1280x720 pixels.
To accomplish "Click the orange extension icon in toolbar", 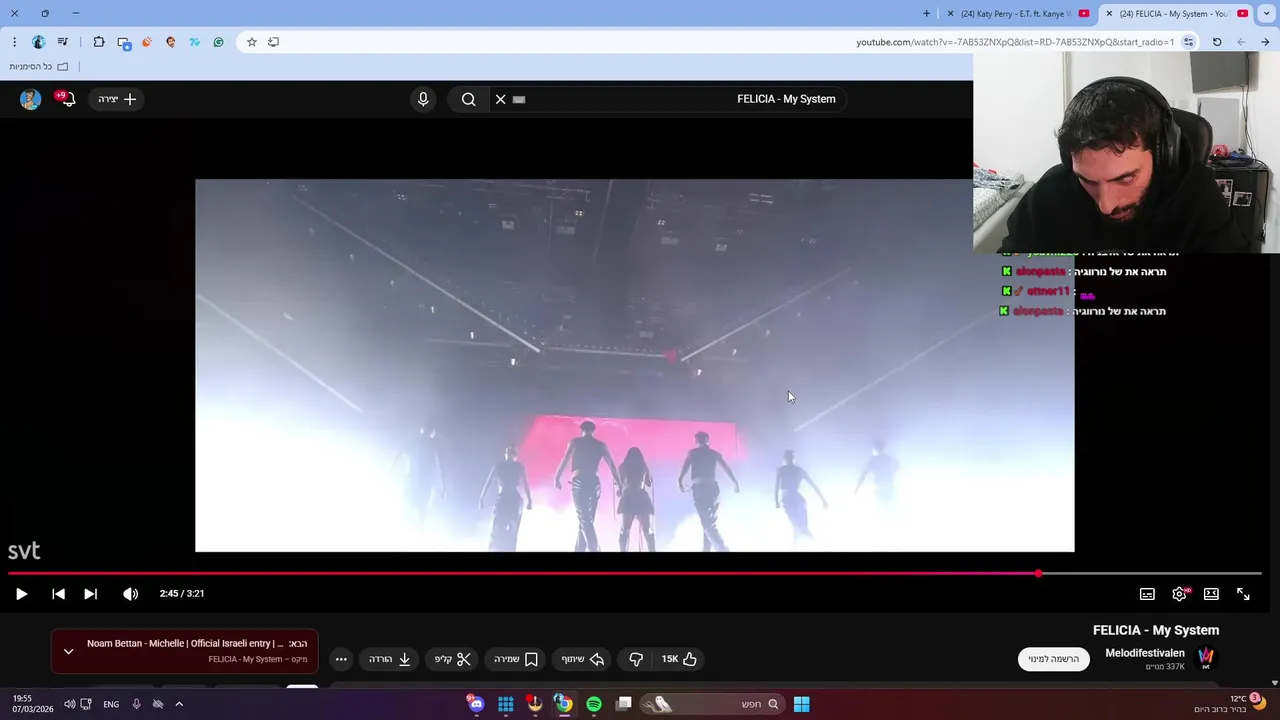I will tap(147, 42).
